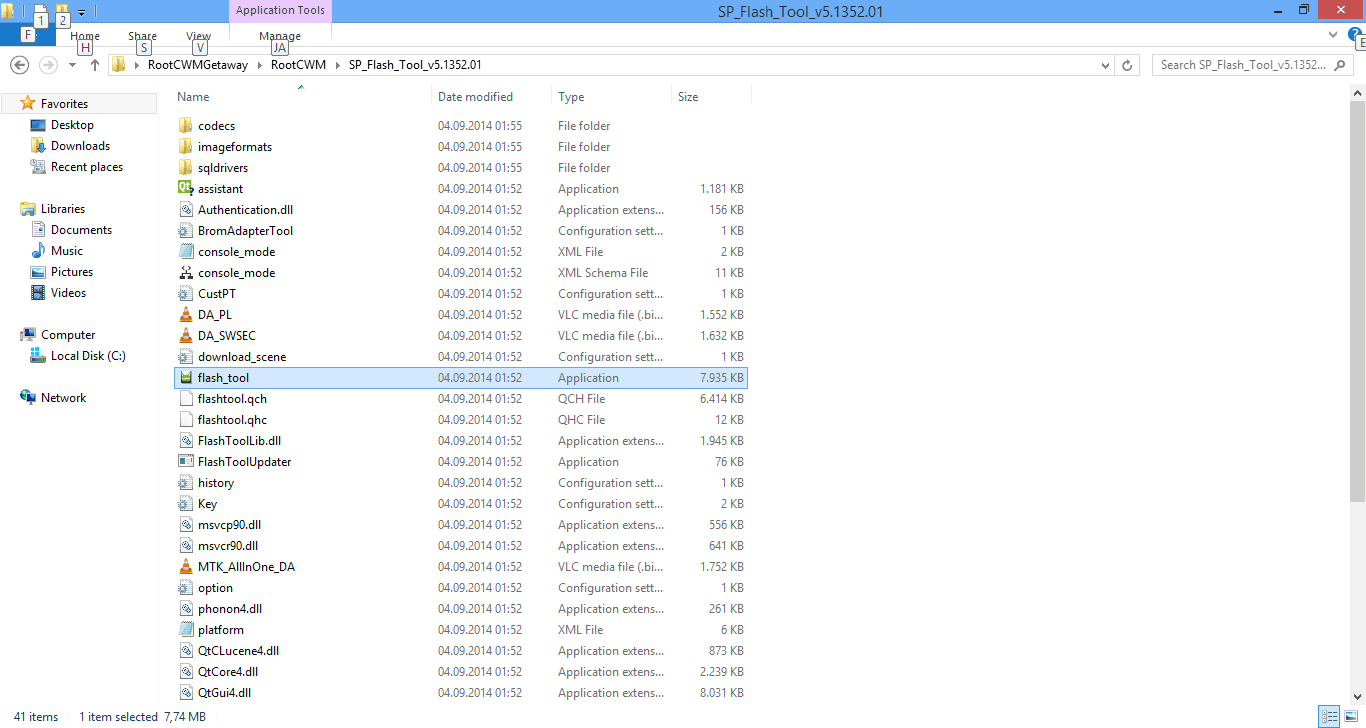Open the Music library

tap(67, 251)
